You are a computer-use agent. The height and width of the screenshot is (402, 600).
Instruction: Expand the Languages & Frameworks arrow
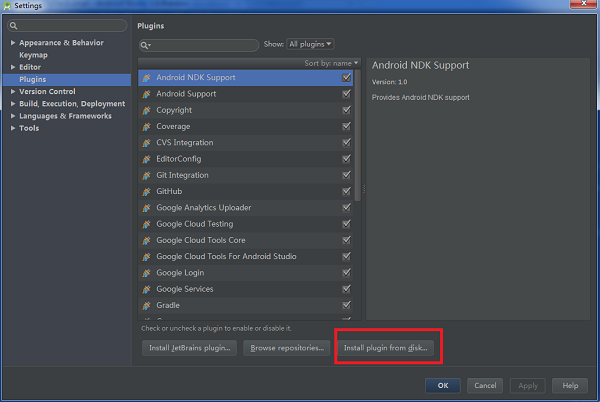(13, 116)
